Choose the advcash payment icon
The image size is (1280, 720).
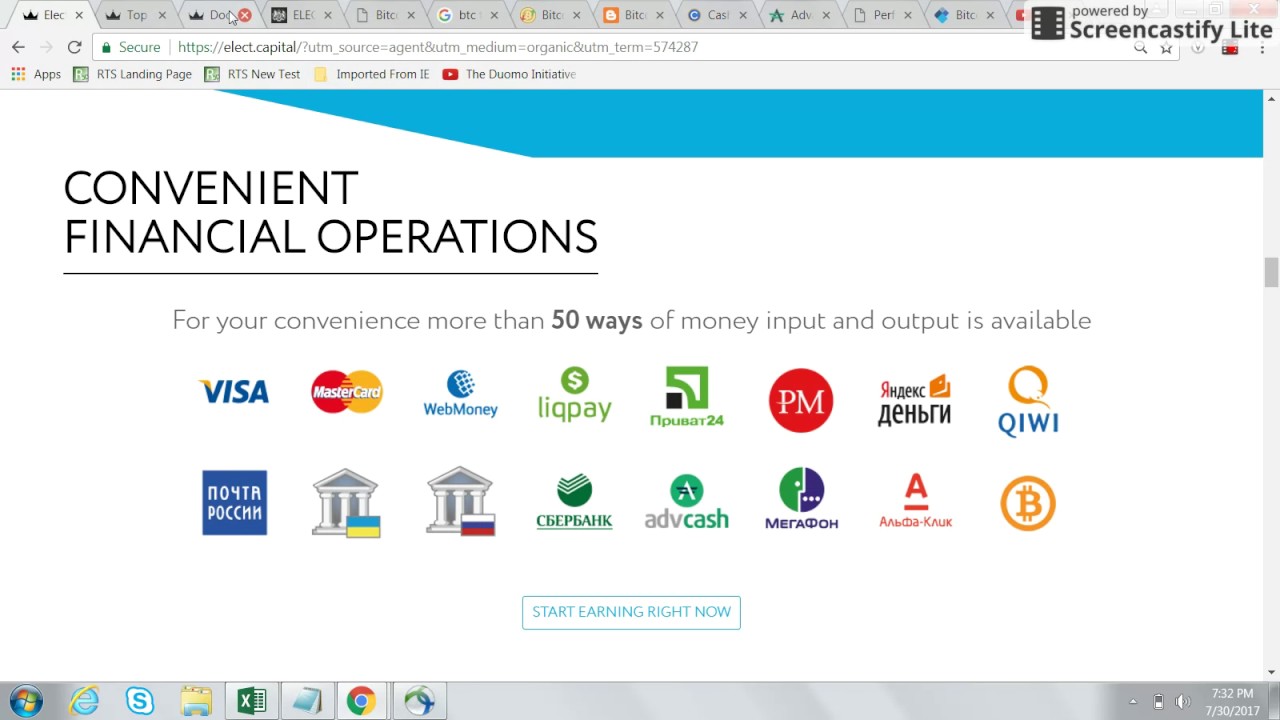[687, 502]
